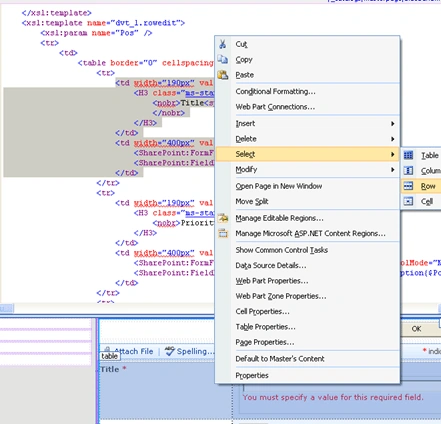Screen dimensions: 441x424
Task: Open Web Part Connections menu entry
Action: tap(275, 107)
